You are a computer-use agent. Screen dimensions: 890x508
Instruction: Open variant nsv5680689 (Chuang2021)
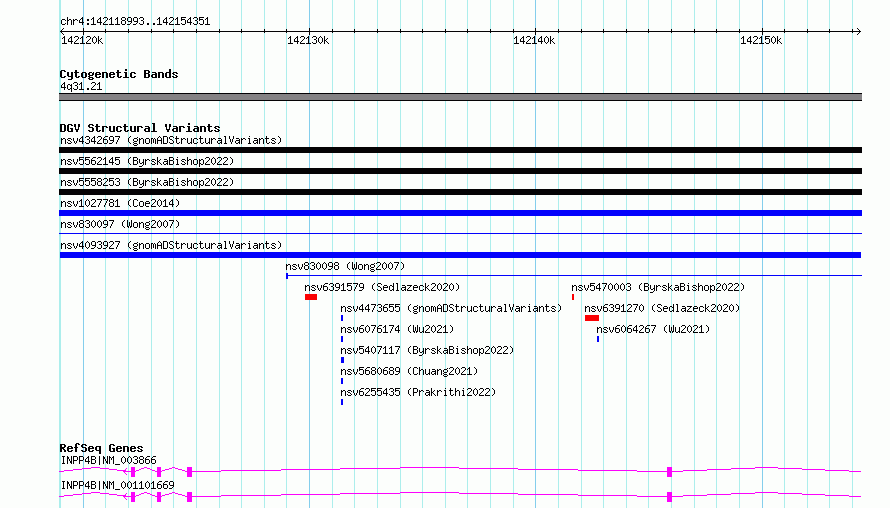click(x=409, y=371)
